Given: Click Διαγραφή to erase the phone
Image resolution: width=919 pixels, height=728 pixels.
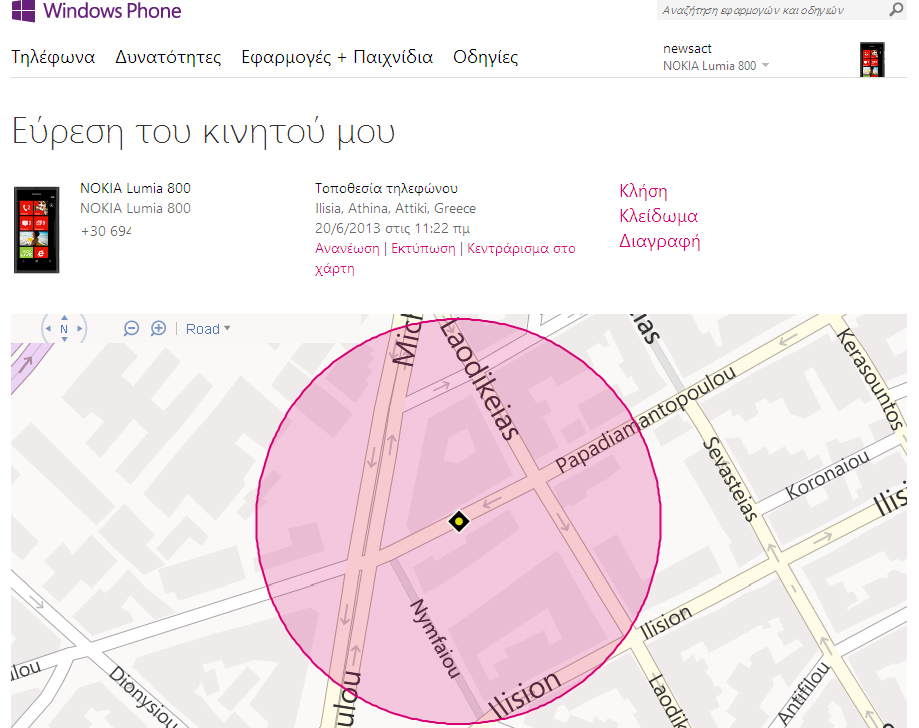Looking at the screenshot, I should coord(659,241).
